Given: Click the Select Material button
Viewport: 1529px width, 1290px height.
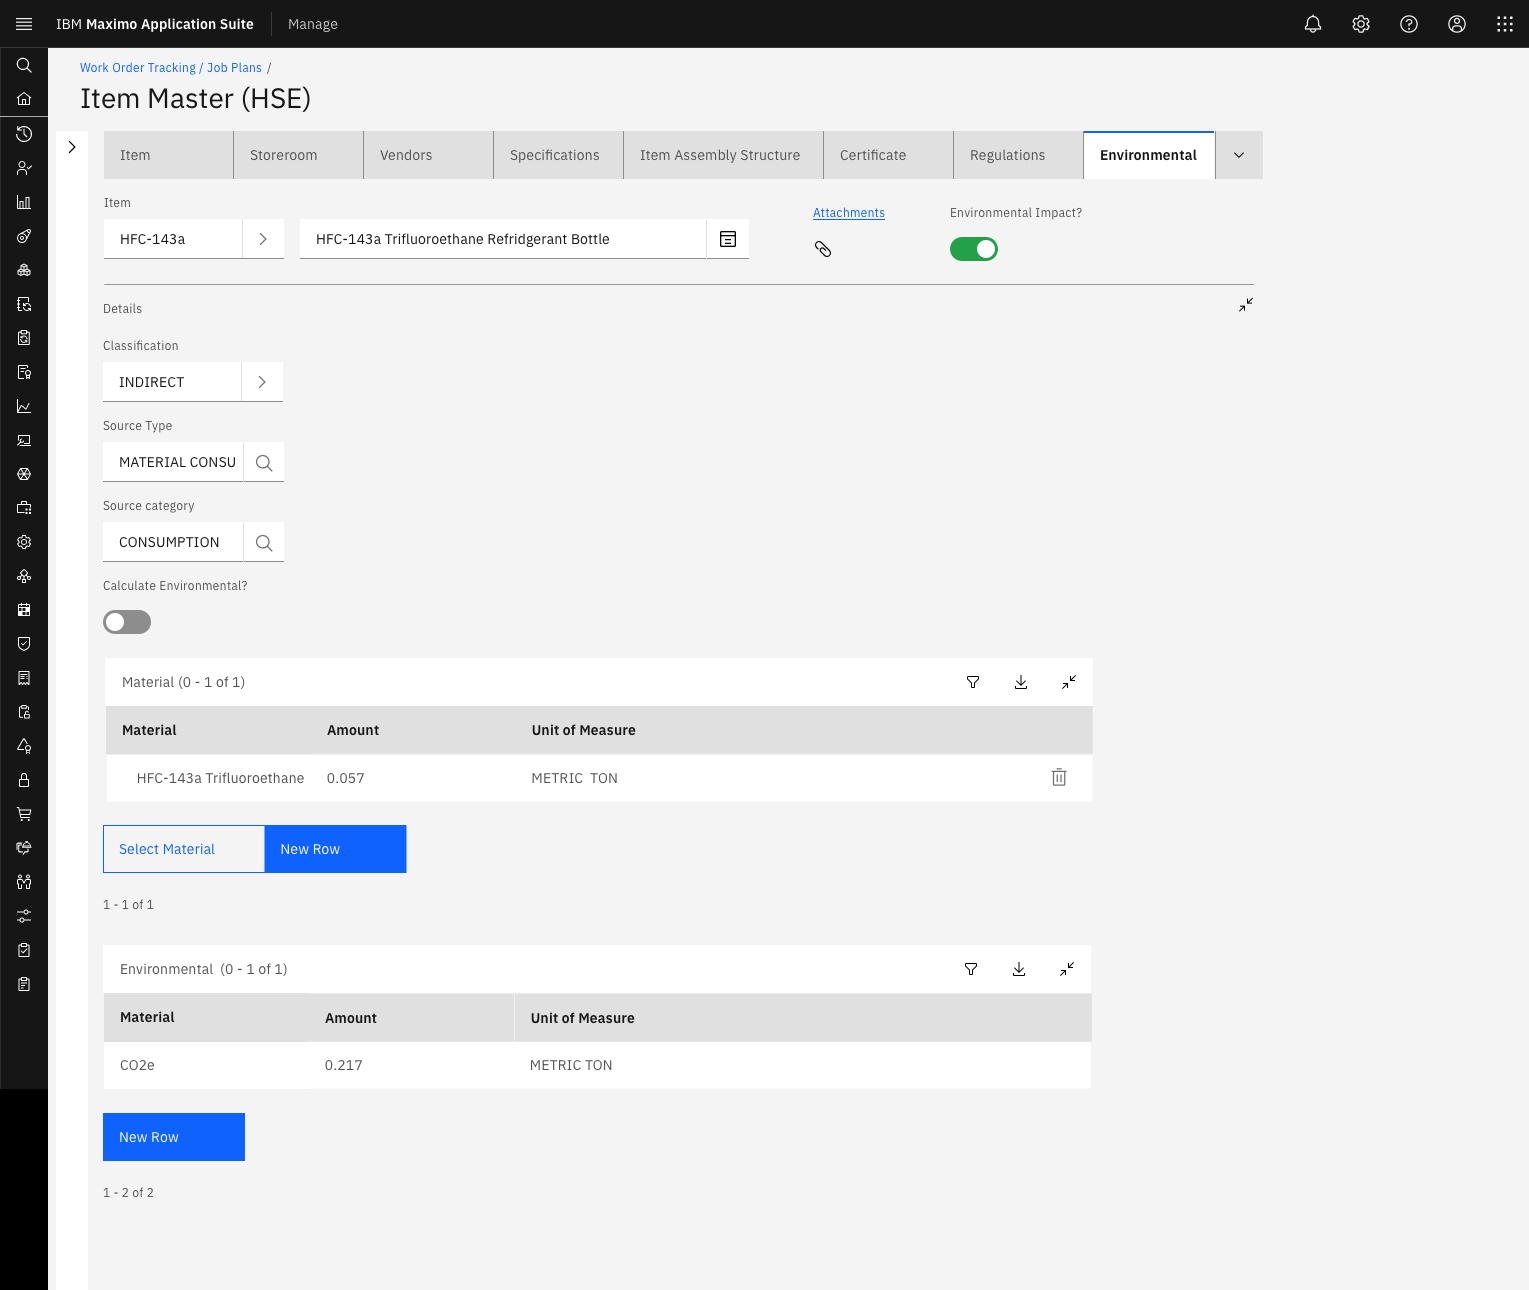Looking at the screenshot, I should click(x=184, y=849).
